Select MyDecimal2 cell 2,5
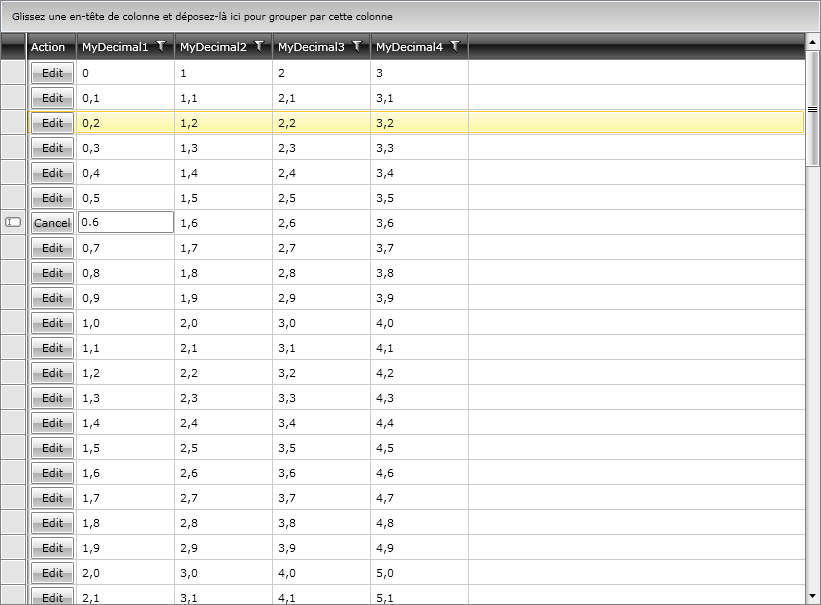The image size is (821, 605). point(224,448)
